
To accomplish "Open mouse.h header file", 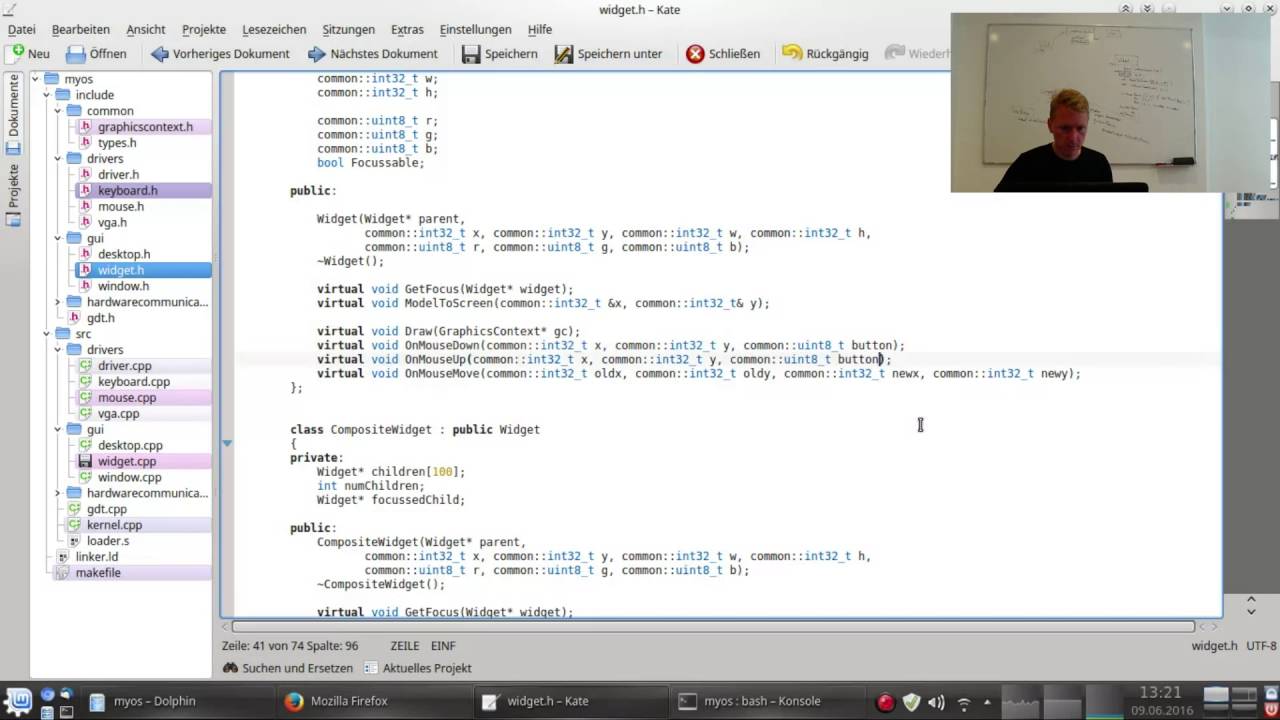I will click(x=120, y=207).
